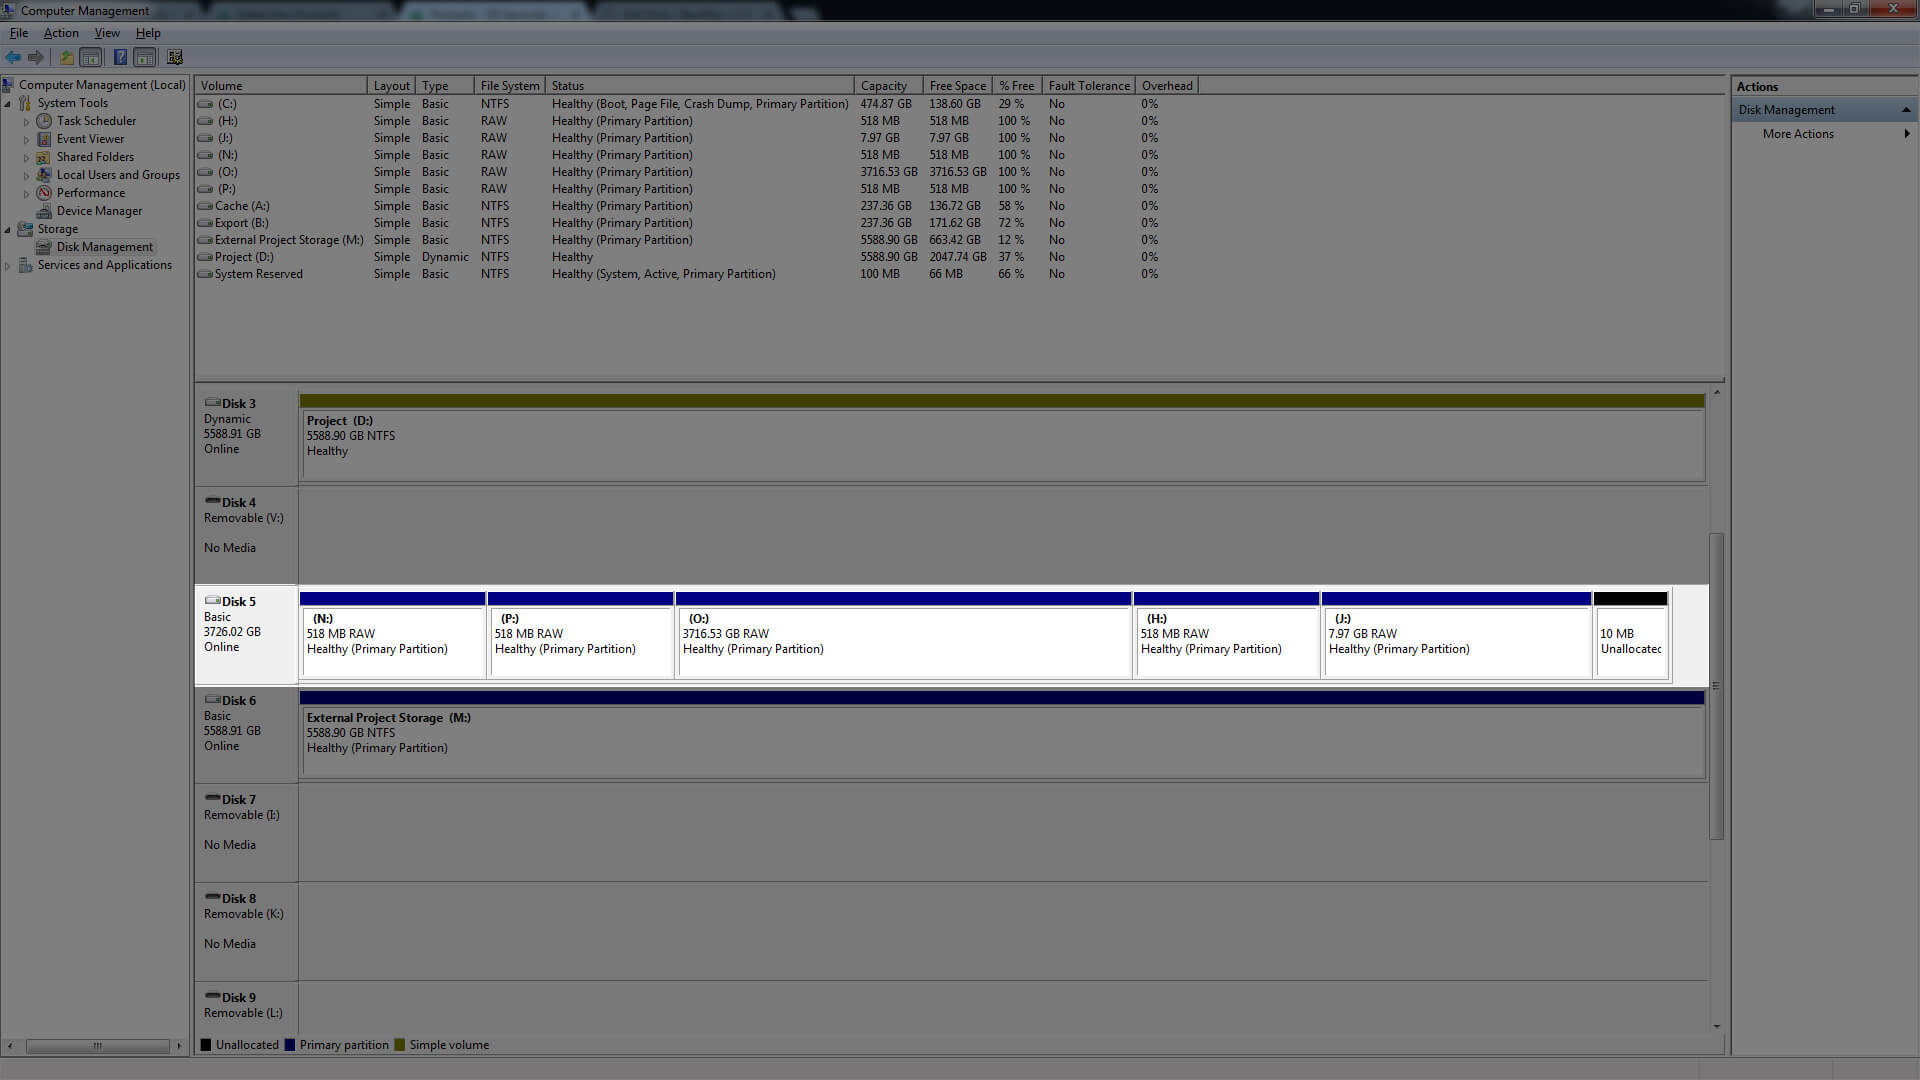Click the Show/Hide Action Pane icon
Image resolution: width=1920 pixels, height=1080 pixels.
(145, 57)
